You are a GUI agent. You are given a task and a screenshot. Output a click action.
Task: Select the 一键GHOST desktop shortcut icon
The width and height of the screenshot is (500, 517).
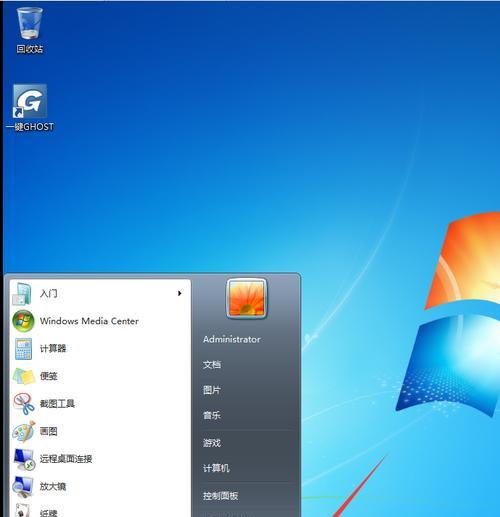pyautogui.click(x=30, y=101)
